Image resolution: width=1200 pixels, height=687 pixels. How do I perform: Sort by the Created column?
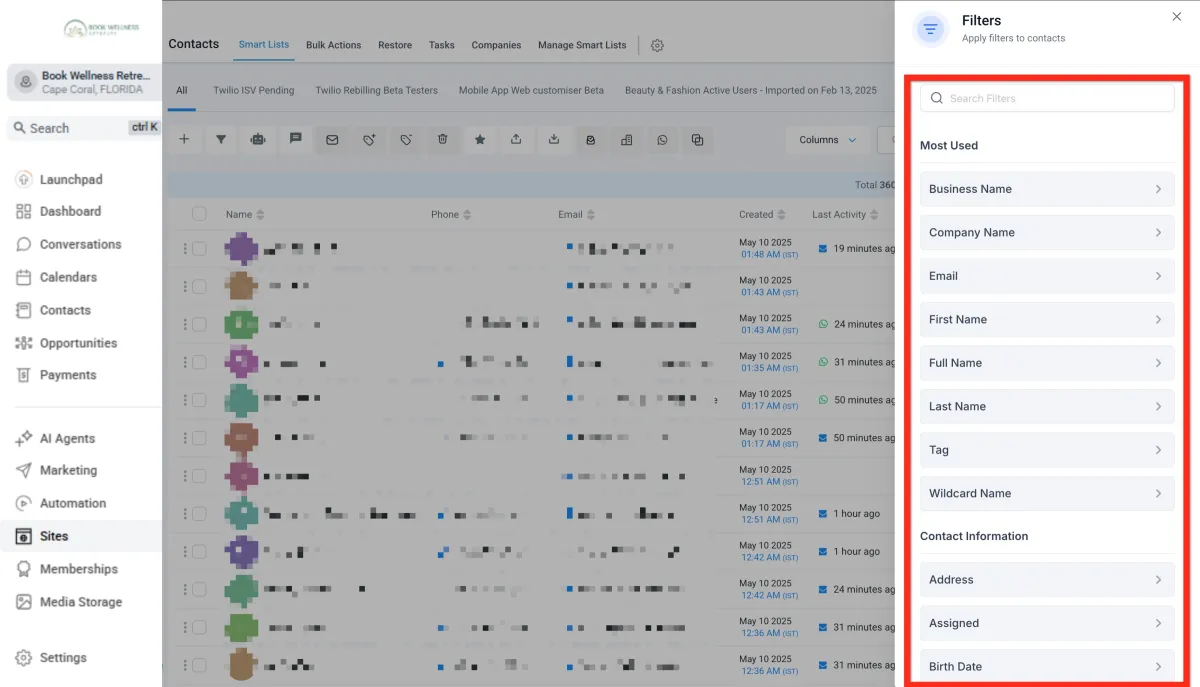(x=762, y=214)
